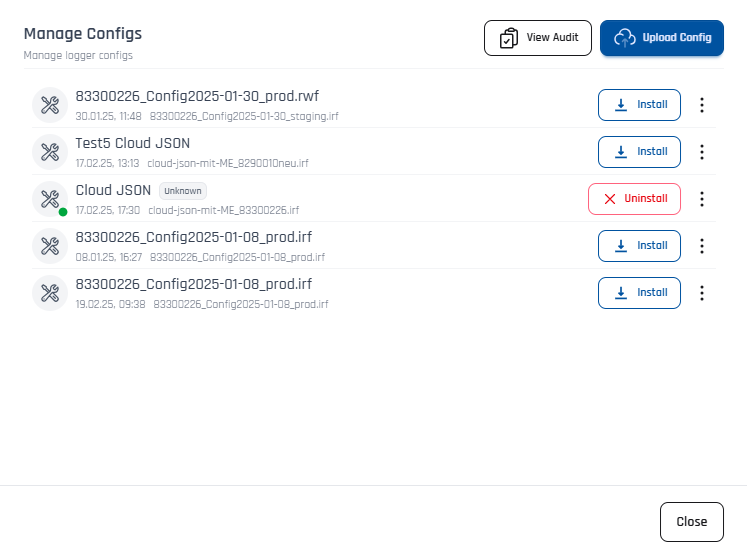747x549 pixels.
Task: Install the config uploaded 19.02.25, 09:38
Action: pos(639,293)
